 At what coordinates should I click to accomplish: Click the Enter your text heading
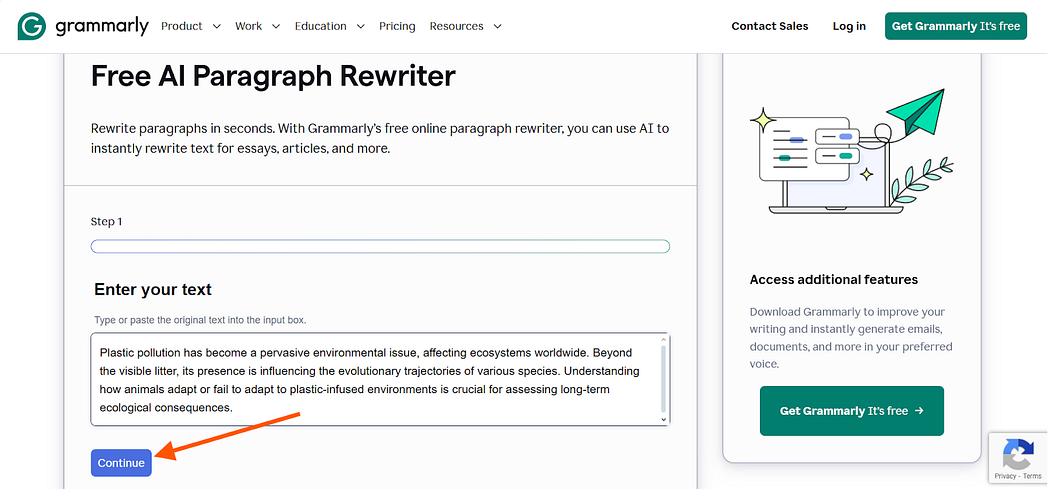(153, 289)
